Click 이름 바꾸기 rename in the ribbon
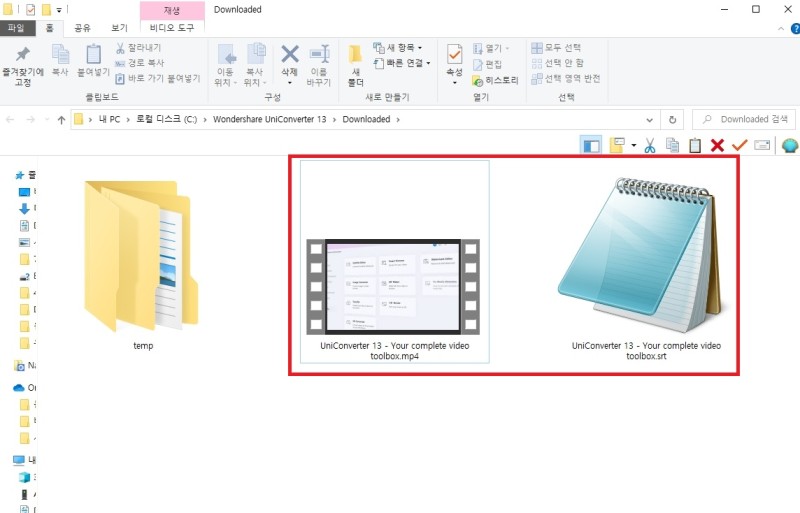800x513 pixels. tap(319, 65)
